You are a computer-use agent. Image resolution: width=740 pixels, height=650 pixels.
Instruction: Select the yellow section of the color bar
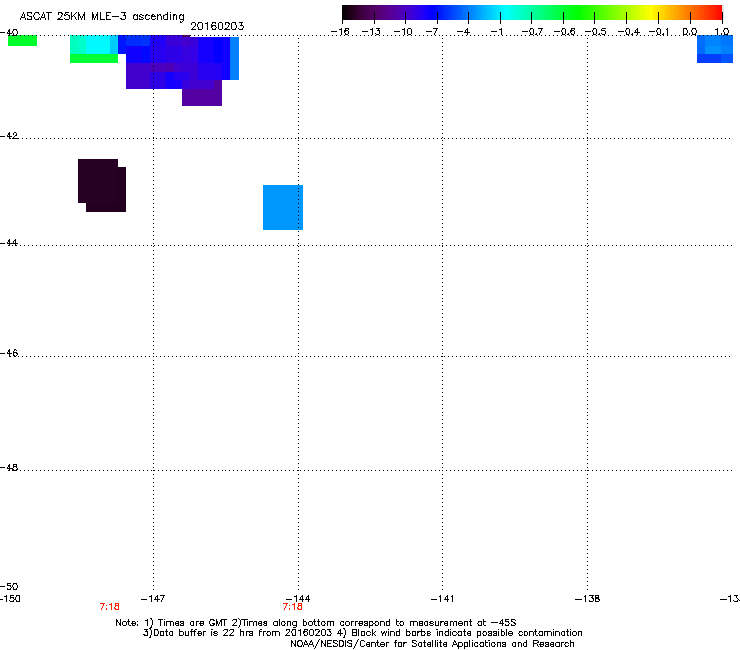pyautogui.click(x=651, y=13)
